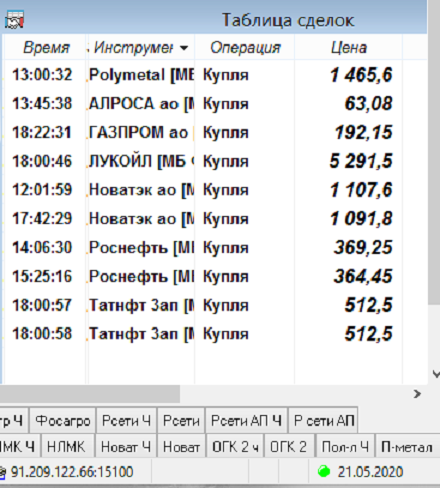440x488 pixels.
Task: Sort by the Операция column header
Action: 245,48
